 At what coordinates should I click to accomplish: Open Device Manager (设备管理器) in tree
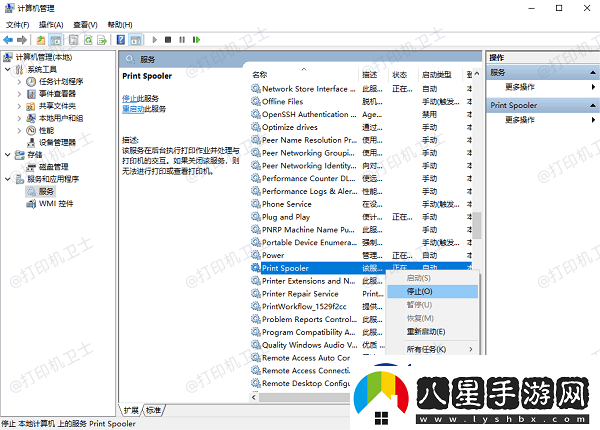(x=57, y=143)
